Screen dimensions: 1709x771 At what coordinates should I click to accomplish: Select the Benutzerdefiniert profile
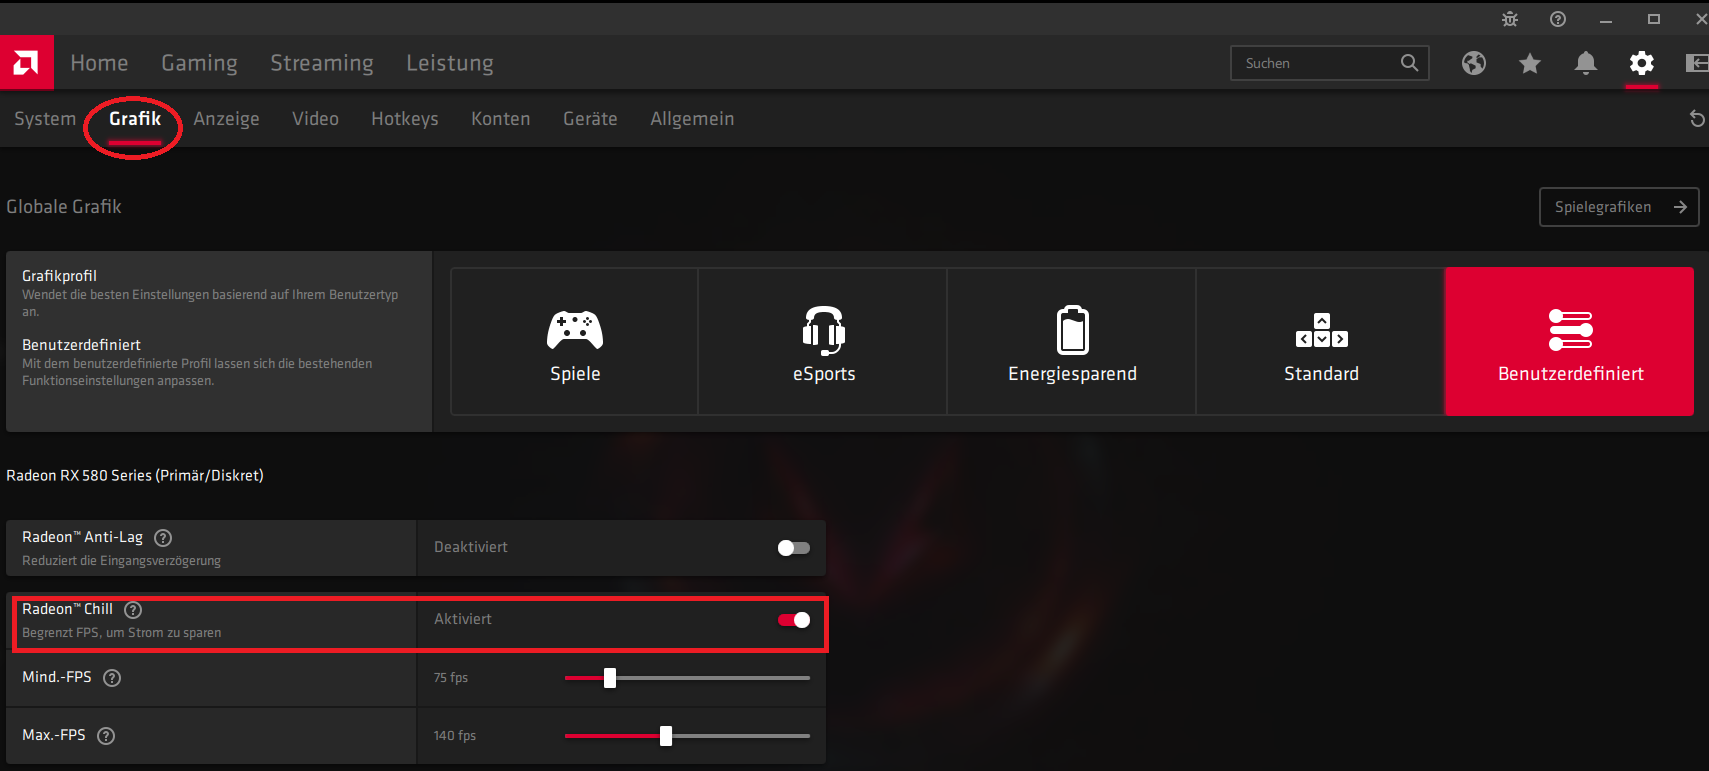pos(1570,341)
